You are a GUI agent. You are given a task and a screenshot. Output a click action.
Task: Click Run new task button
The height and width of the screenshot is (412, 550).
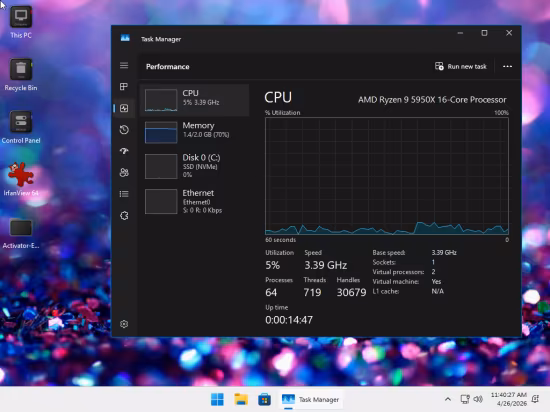click(x=461, y=67)
